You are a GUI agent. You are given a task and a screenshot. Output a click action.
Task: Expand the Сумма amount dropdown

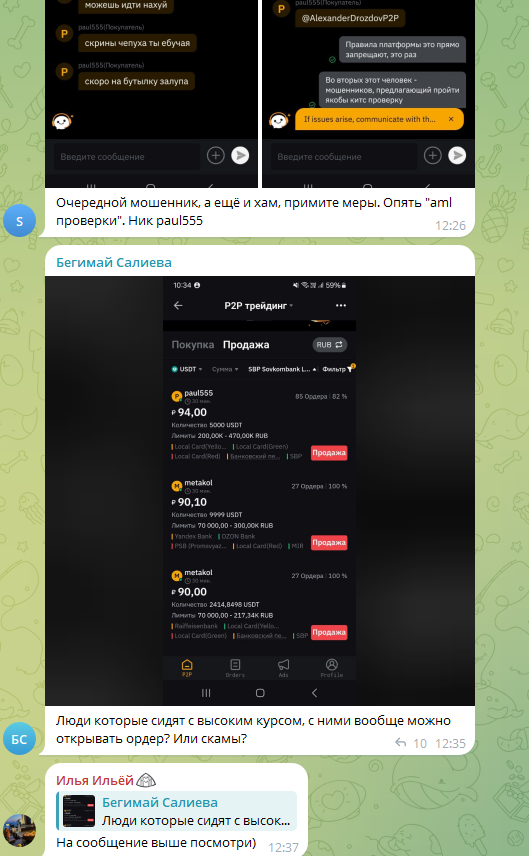tap(225, 369)
